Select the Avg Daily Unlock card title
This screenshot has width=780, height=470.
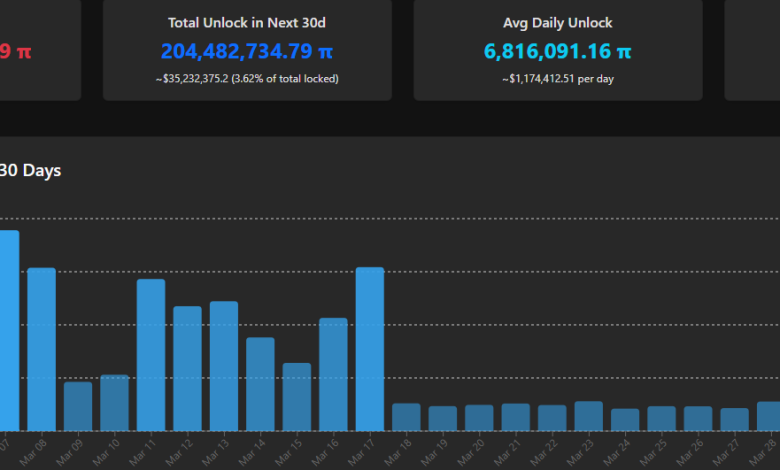pos(558,21)
